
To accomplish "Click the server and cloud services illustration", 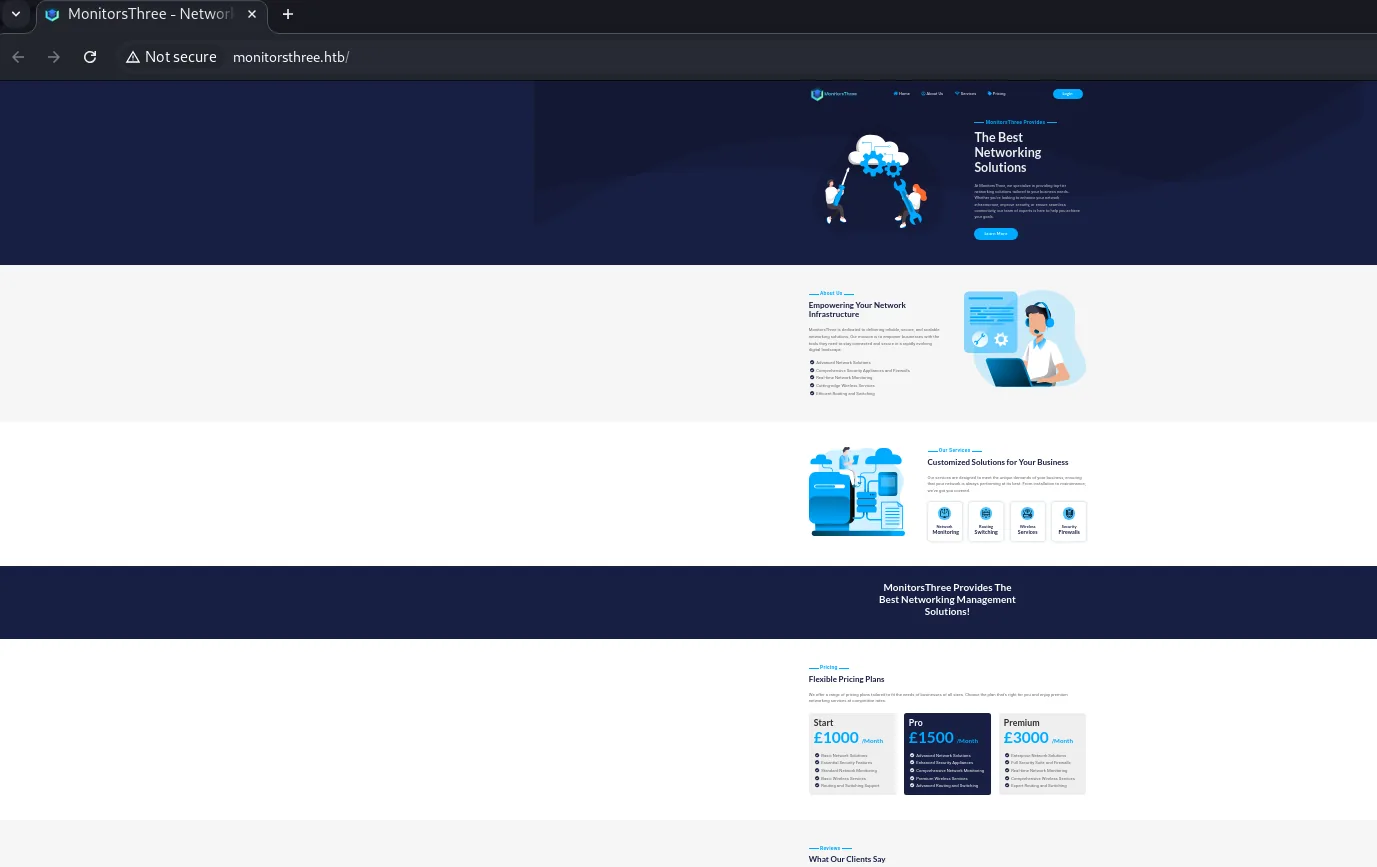I will click(x=857, y=491).
